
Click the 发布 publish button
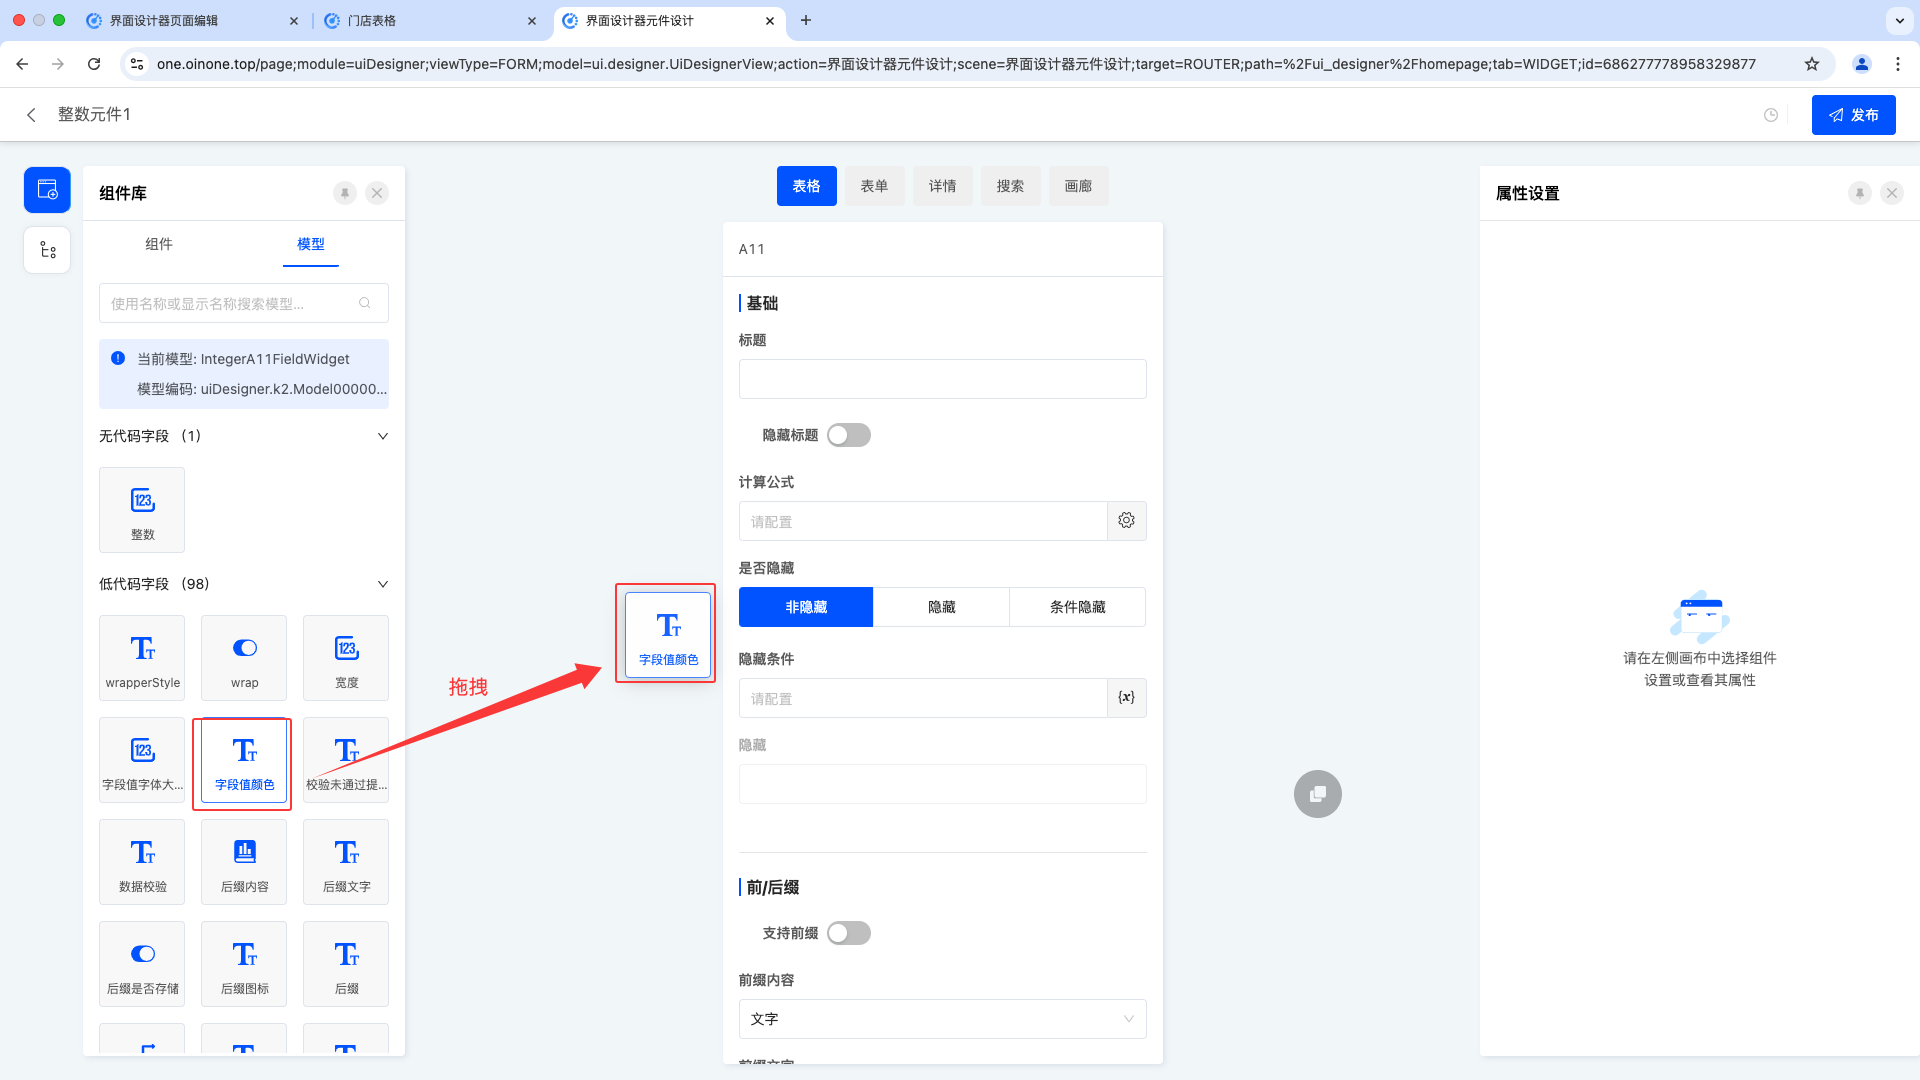pos(1853,115)
